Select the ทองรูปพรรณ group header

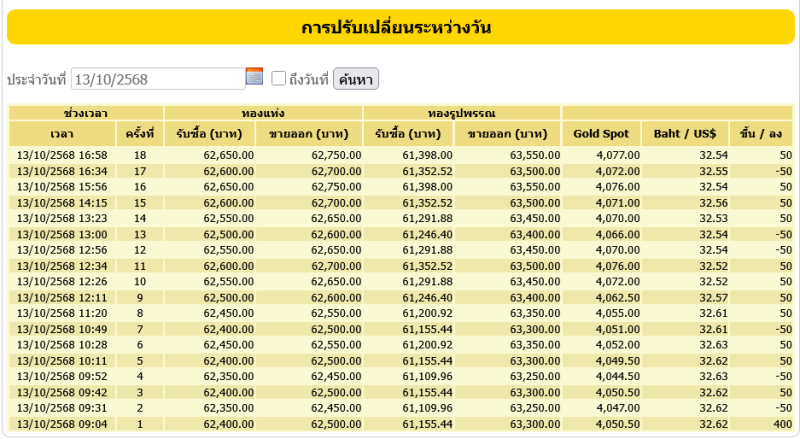(462, 112)
